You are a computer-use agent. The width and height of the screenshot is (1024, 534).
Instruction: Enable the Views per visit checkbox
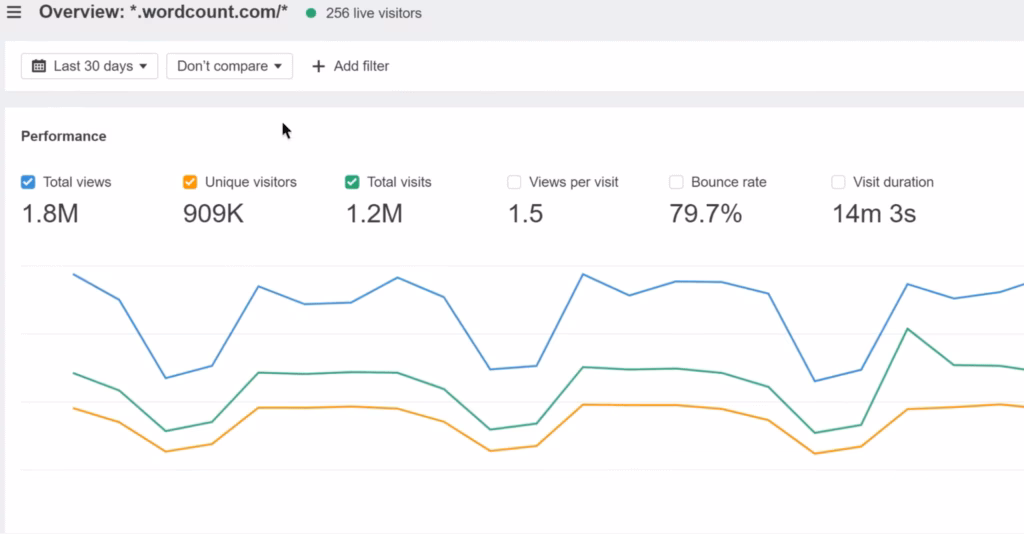click(514, 182)
